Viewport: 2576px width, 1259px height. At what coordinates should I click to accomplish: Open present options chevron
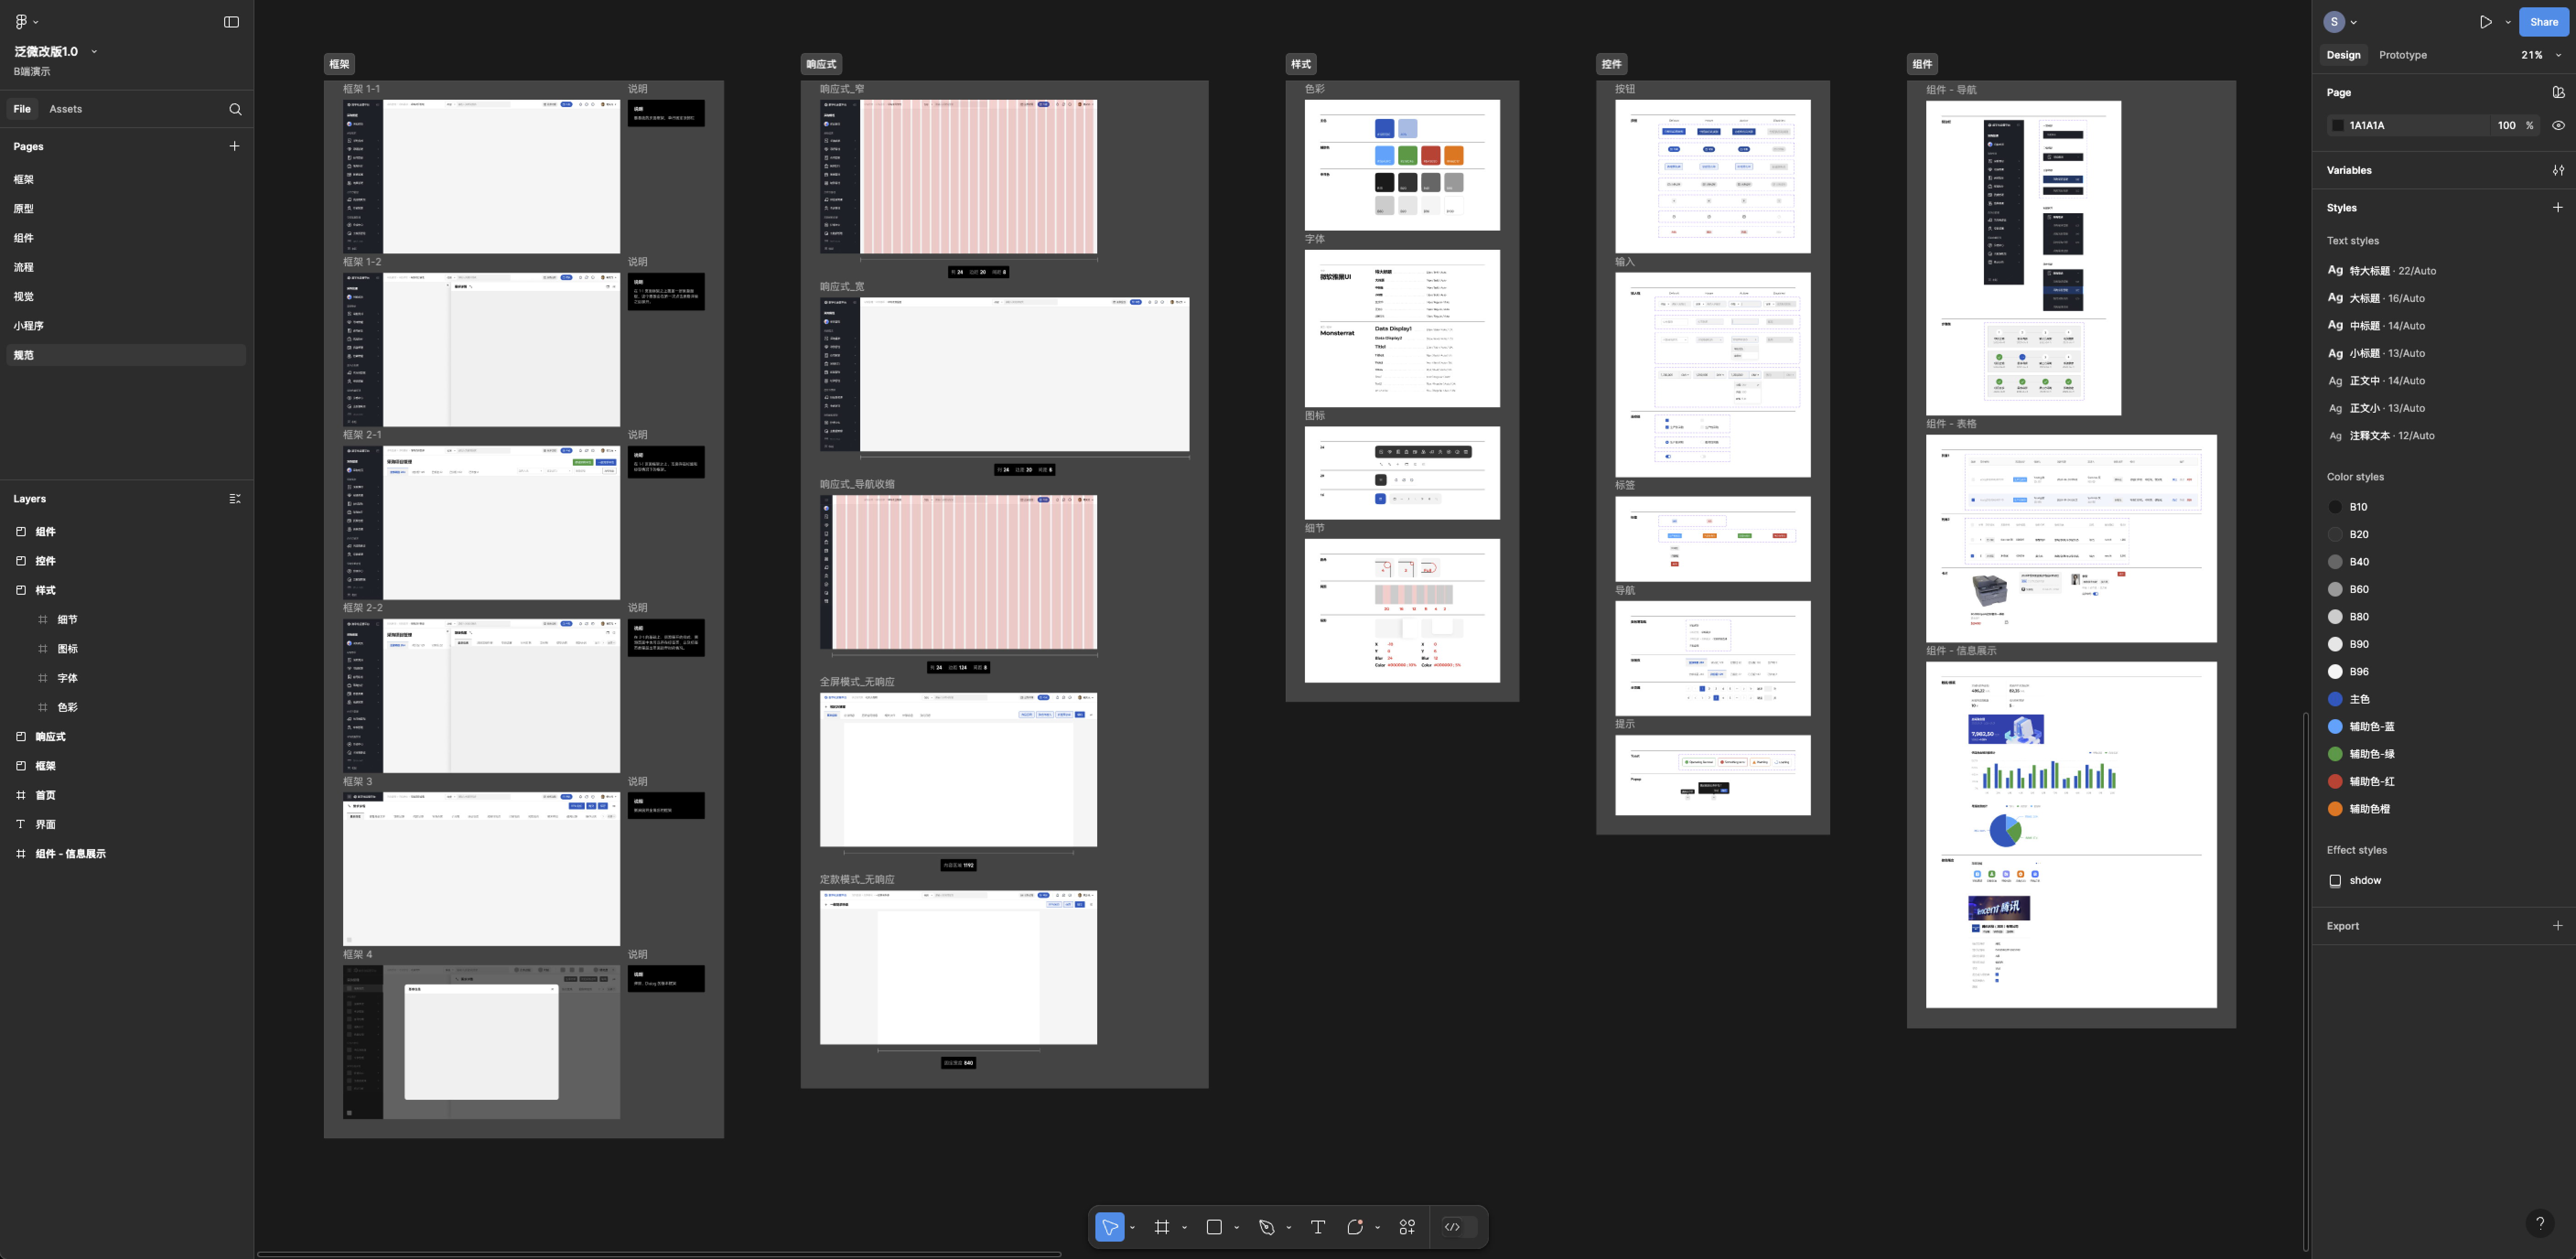[2507, 22]
